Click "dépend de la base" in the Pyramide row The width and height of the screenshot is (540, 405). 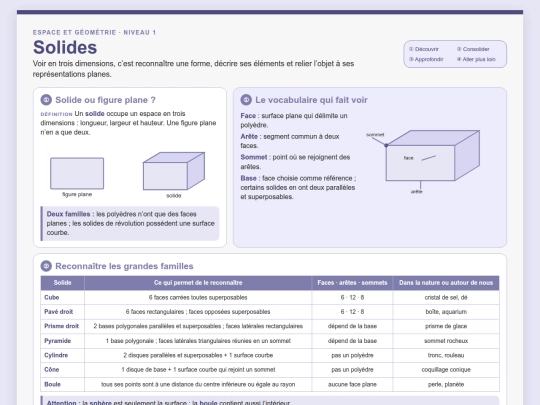(352, 341)
